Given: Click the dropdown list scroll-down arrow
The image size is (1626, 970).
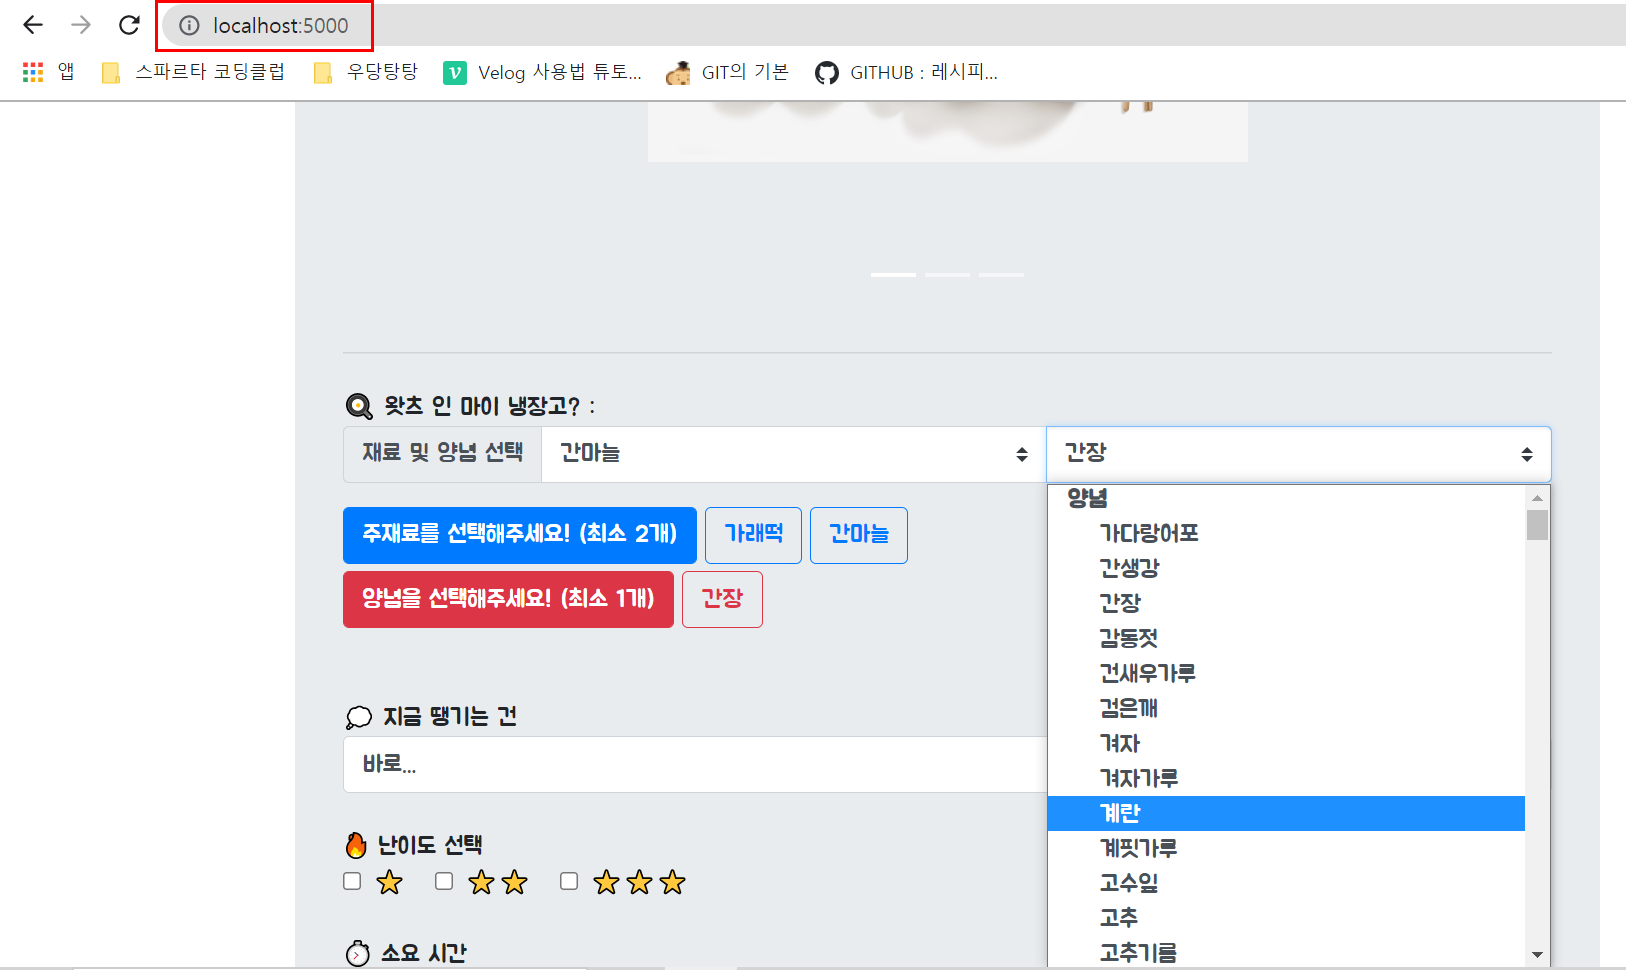Looking at the screenshot, I should pos(1537,955).
